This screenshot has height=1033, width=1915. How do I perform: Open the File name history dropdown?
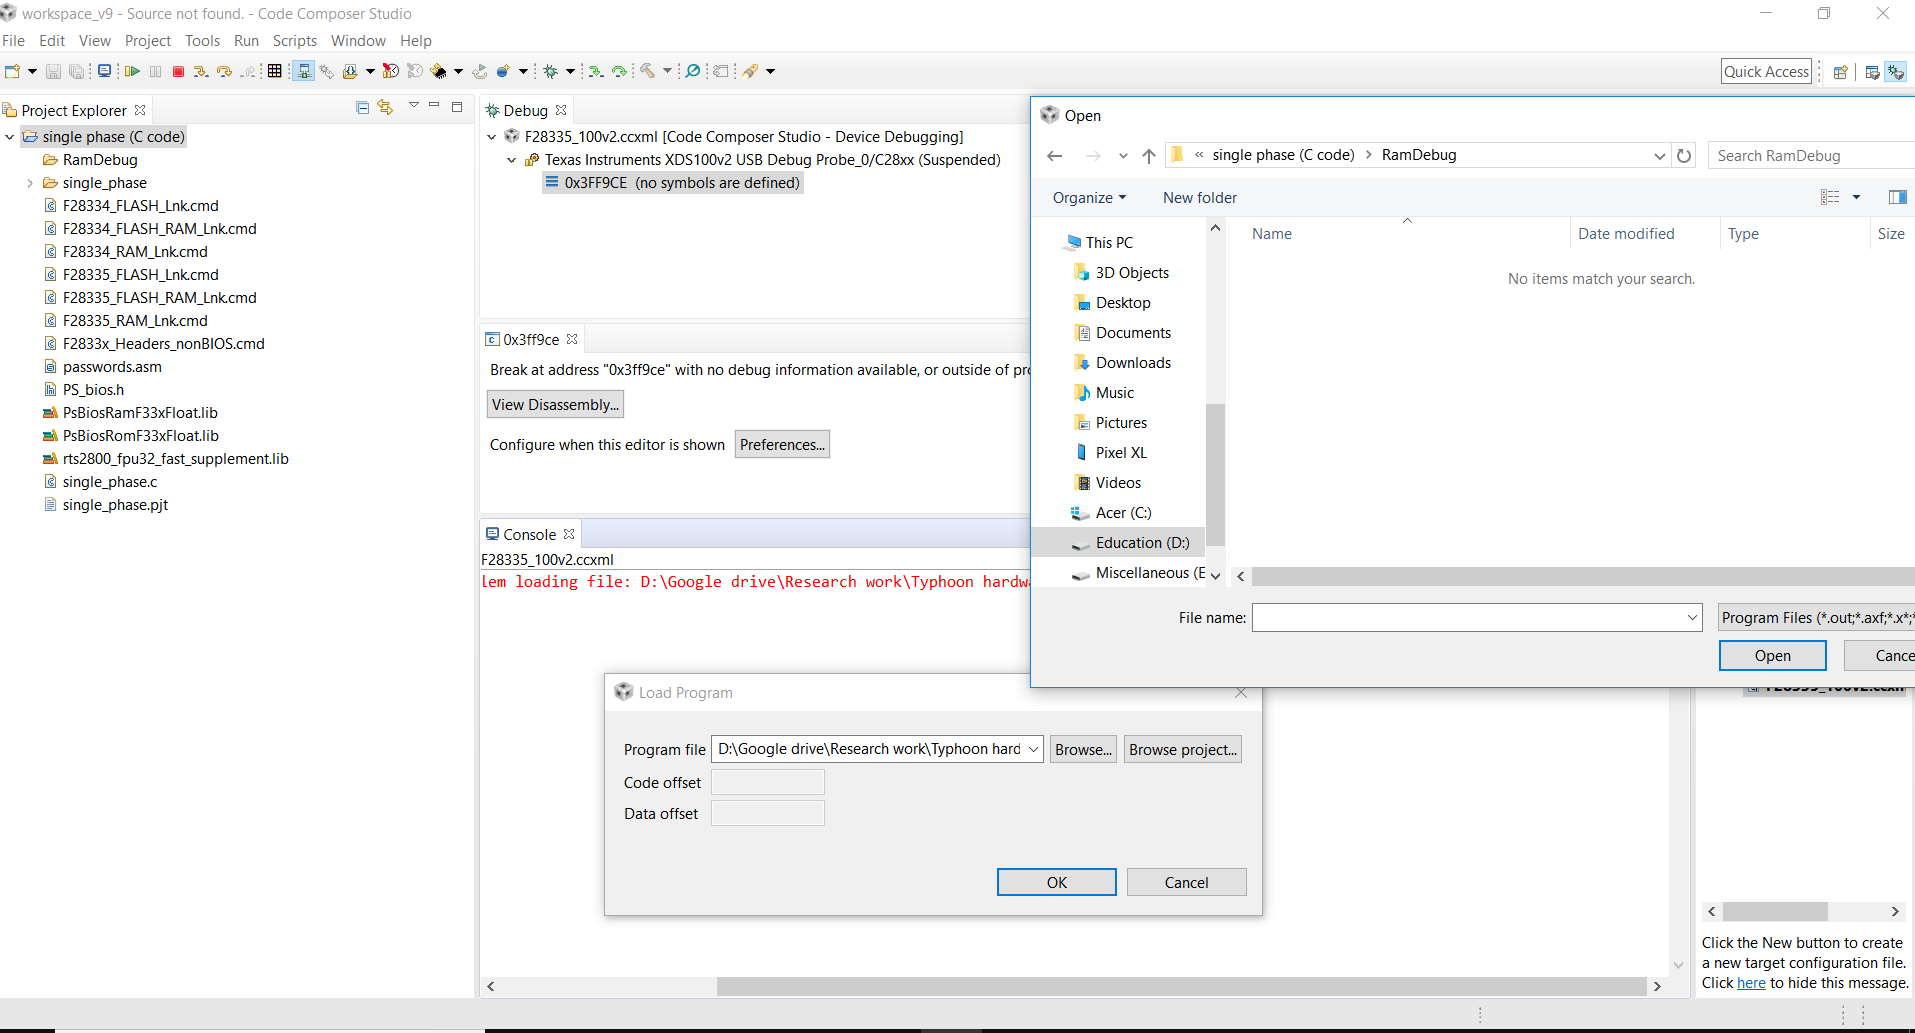point(1689,617)
